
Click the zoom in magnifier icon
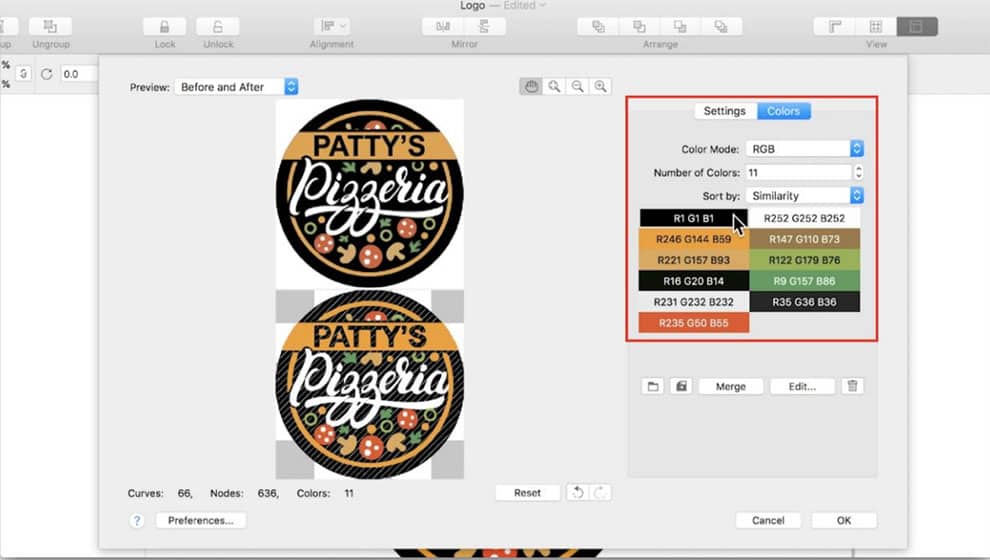click(554, 87)
